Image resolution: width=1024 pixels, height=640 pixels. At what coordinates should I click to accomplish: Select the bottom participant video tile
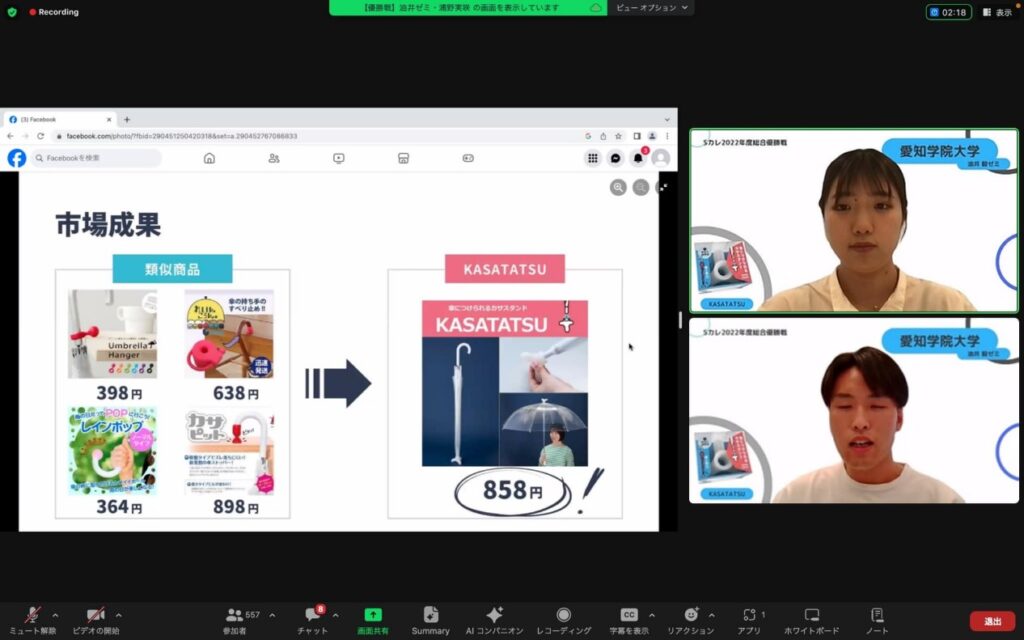(x=854, y=411)
